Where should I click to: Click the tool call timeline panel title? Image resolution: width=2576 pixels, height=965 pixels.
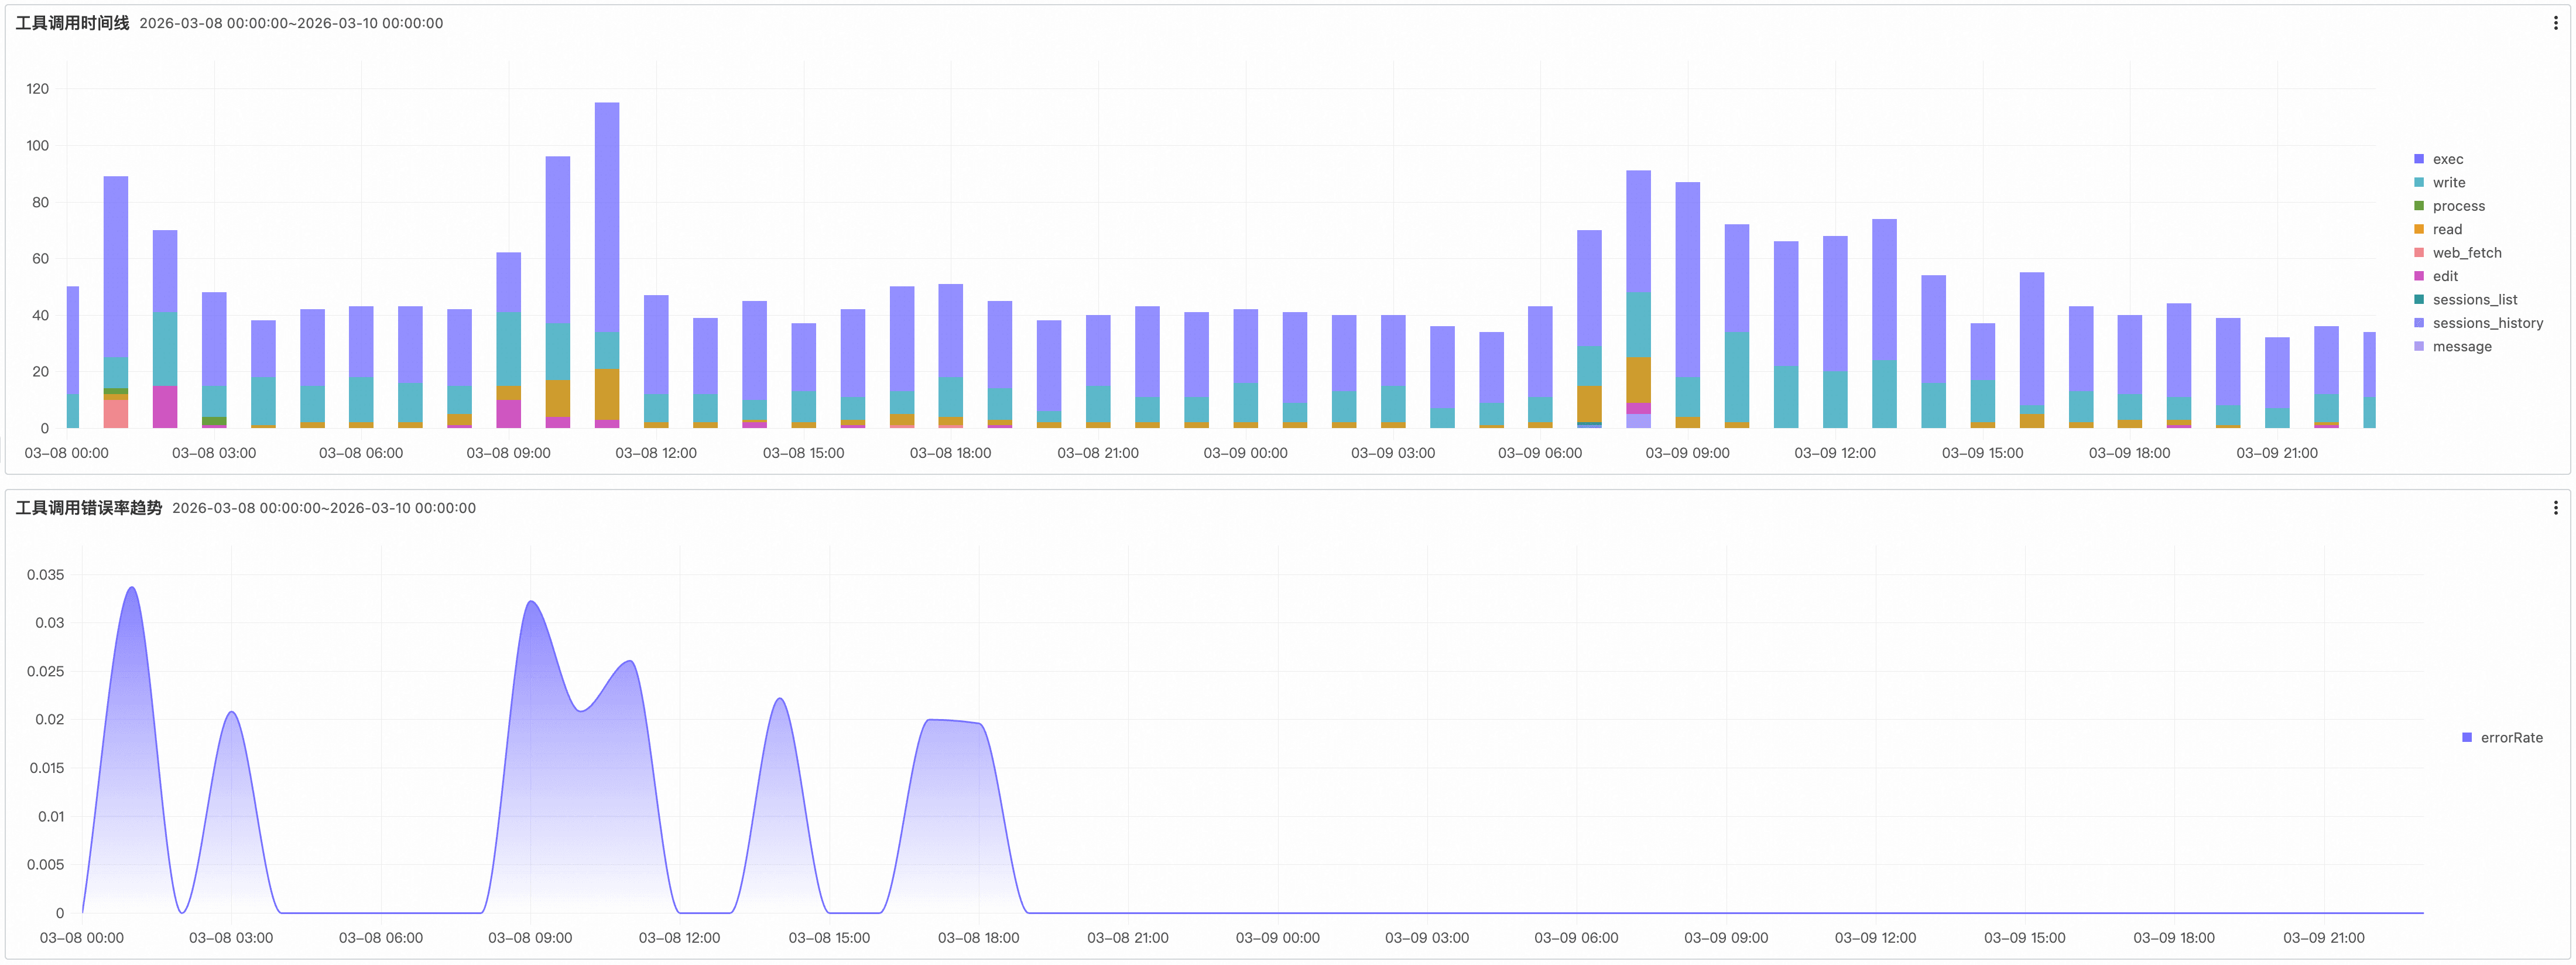click(72, 23)
